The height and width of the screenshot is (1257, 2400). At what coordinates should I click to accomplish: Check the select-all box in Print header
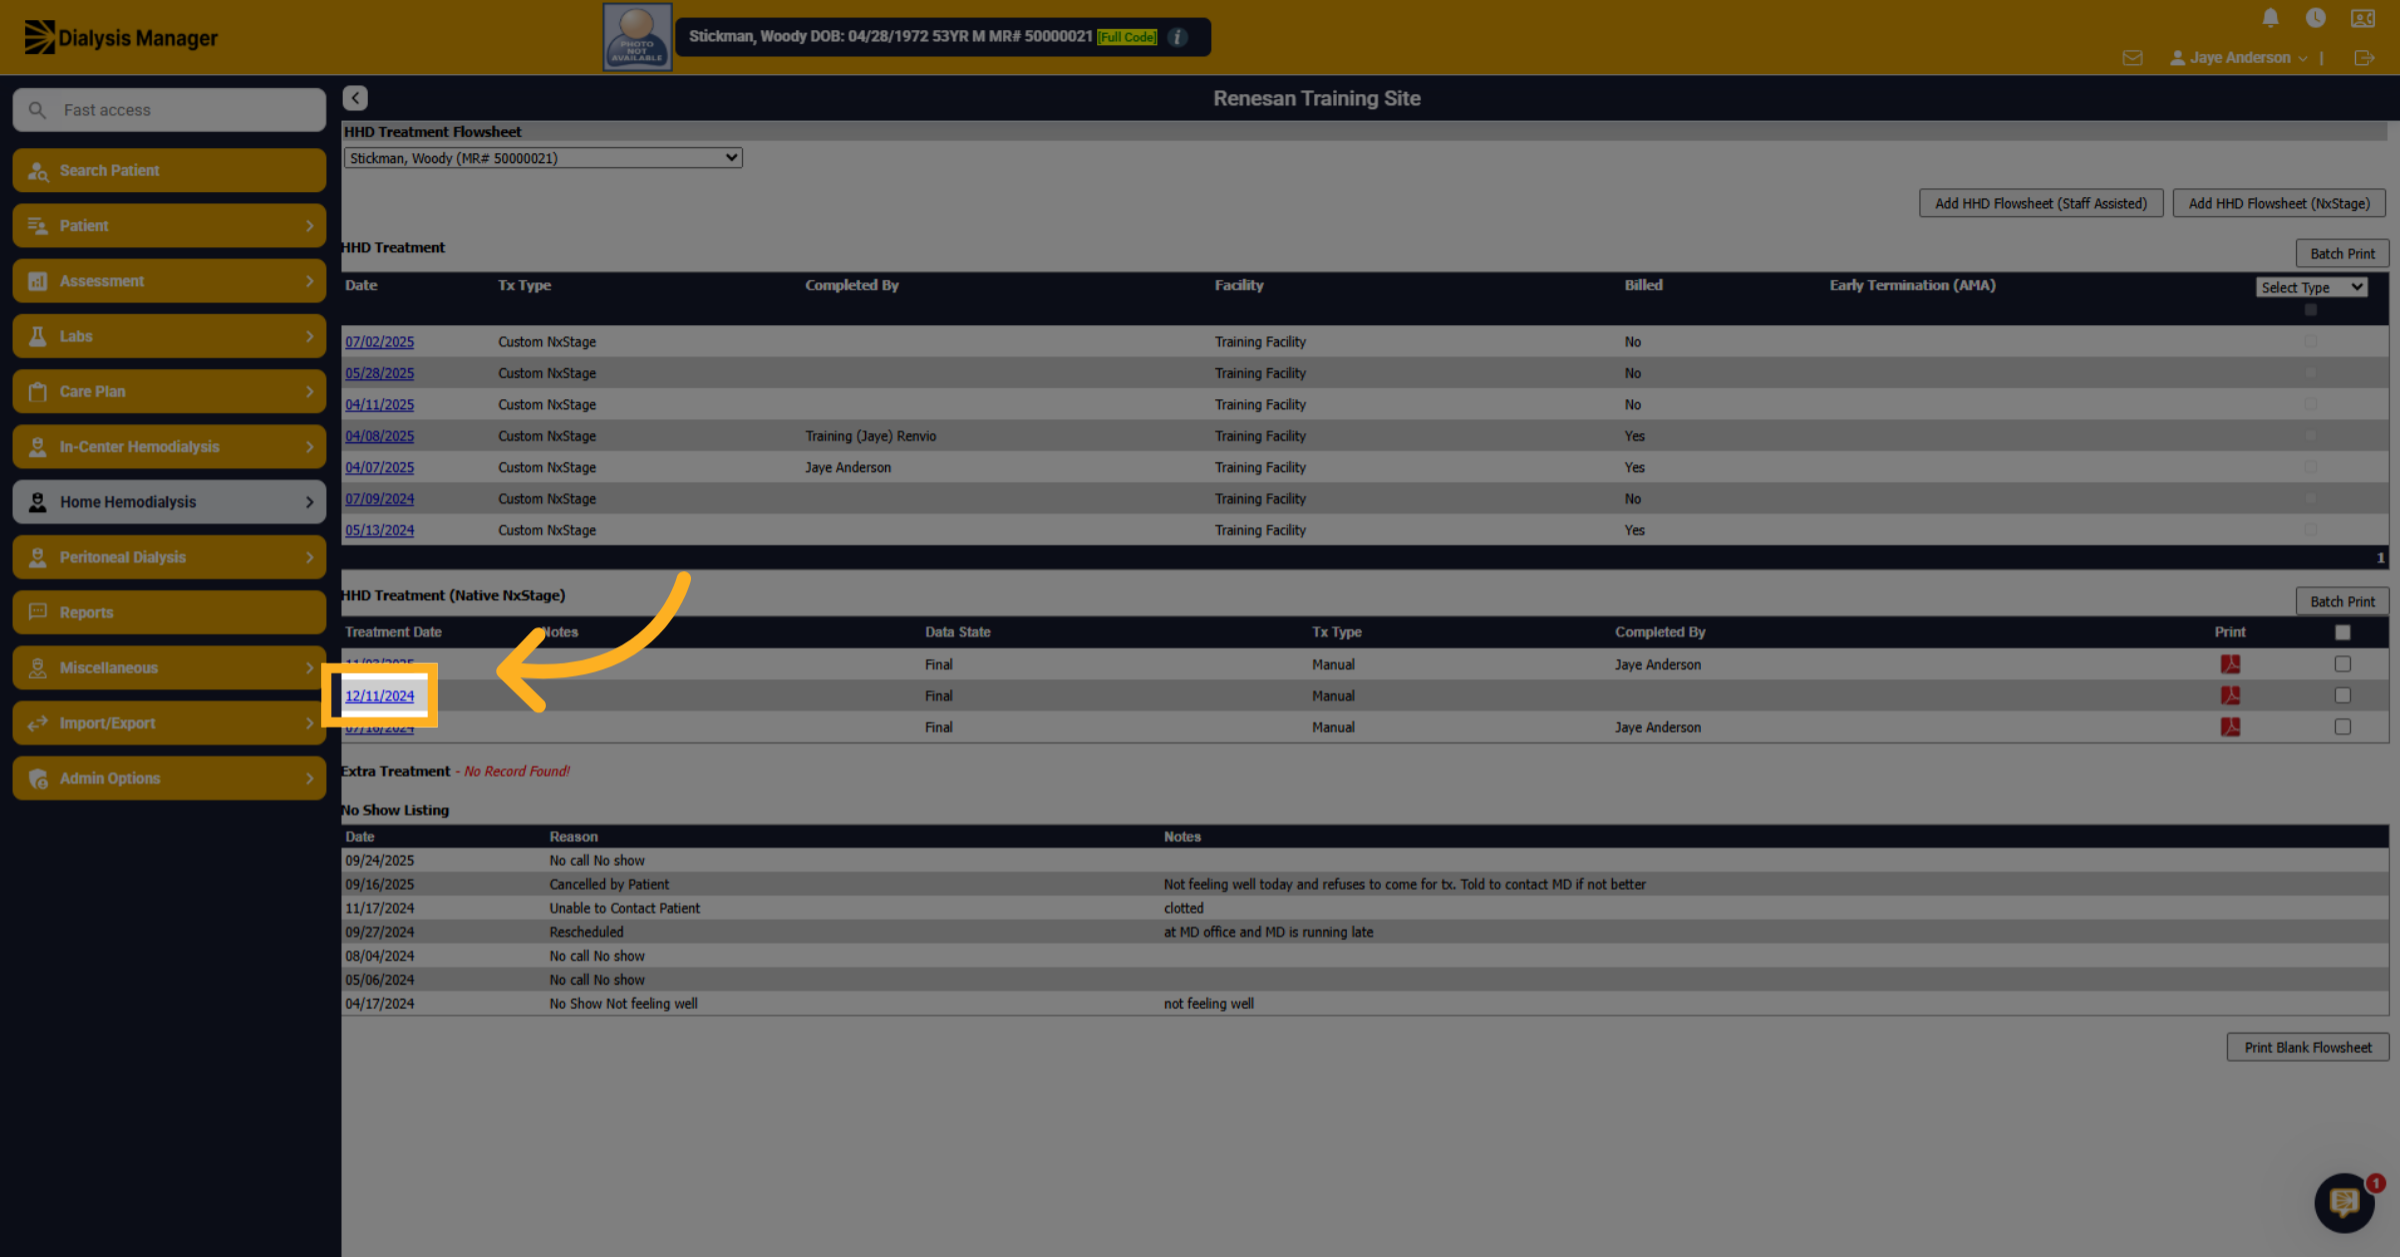(2342, 632)
